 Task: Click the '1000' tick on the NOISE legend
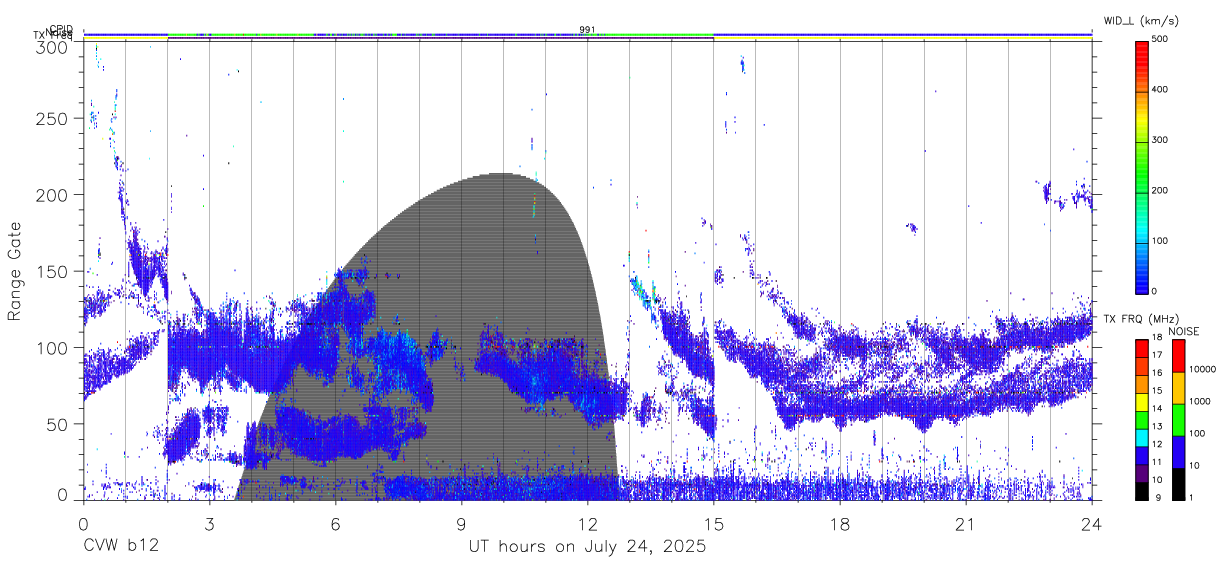(1200, 402)
